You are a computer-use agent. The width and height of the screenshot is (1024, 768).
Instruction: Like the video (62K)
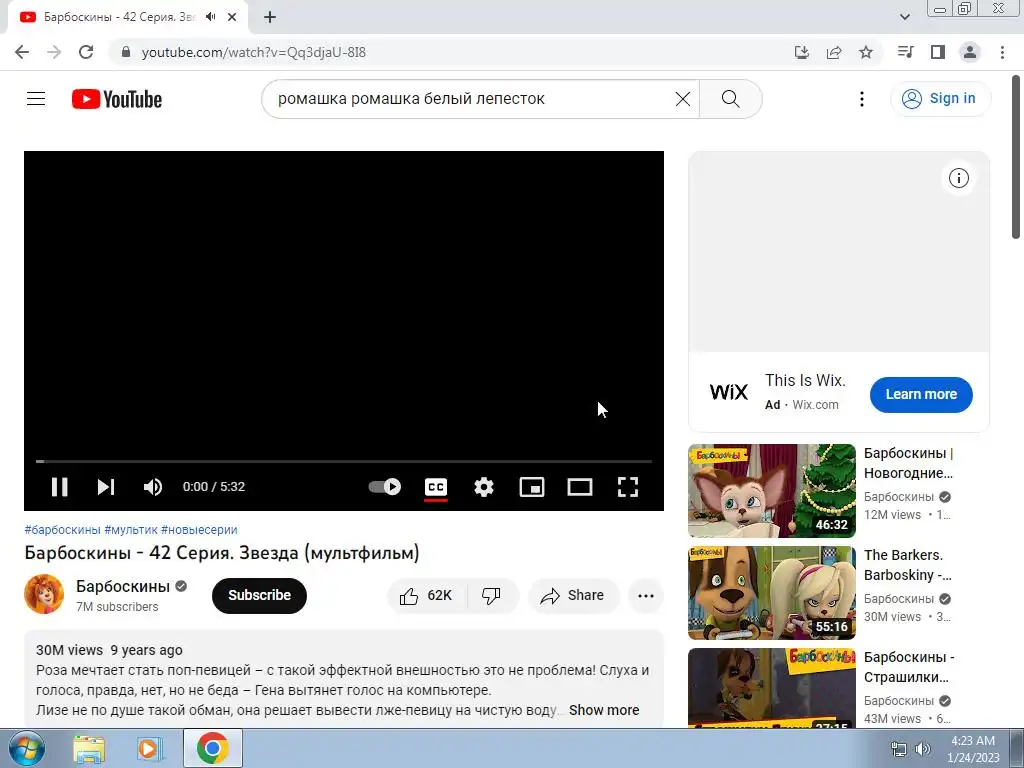[x=426, y=596]
